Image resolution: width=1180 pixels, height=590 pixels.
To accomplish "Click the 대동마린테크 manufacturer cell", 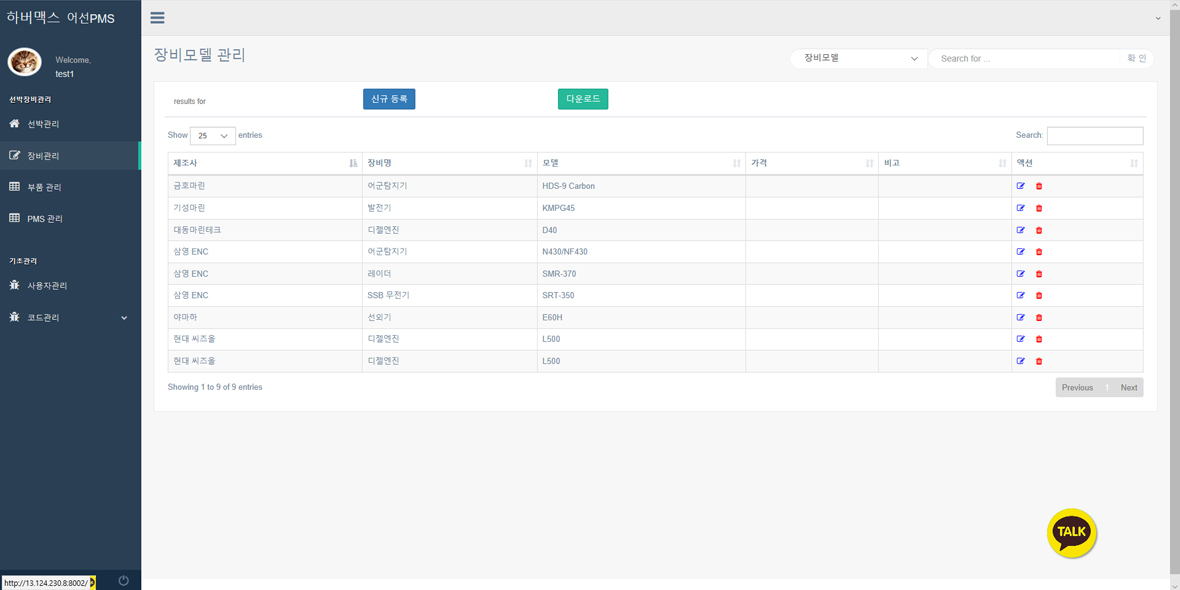I will tap(265, 230).
